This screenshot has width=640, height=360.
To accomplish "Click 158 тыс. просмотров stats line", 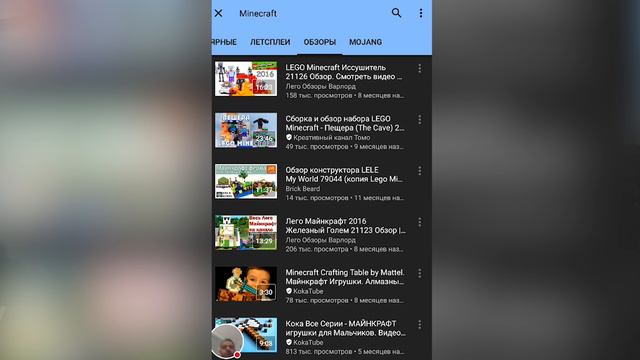I will [x=345, y=95].
